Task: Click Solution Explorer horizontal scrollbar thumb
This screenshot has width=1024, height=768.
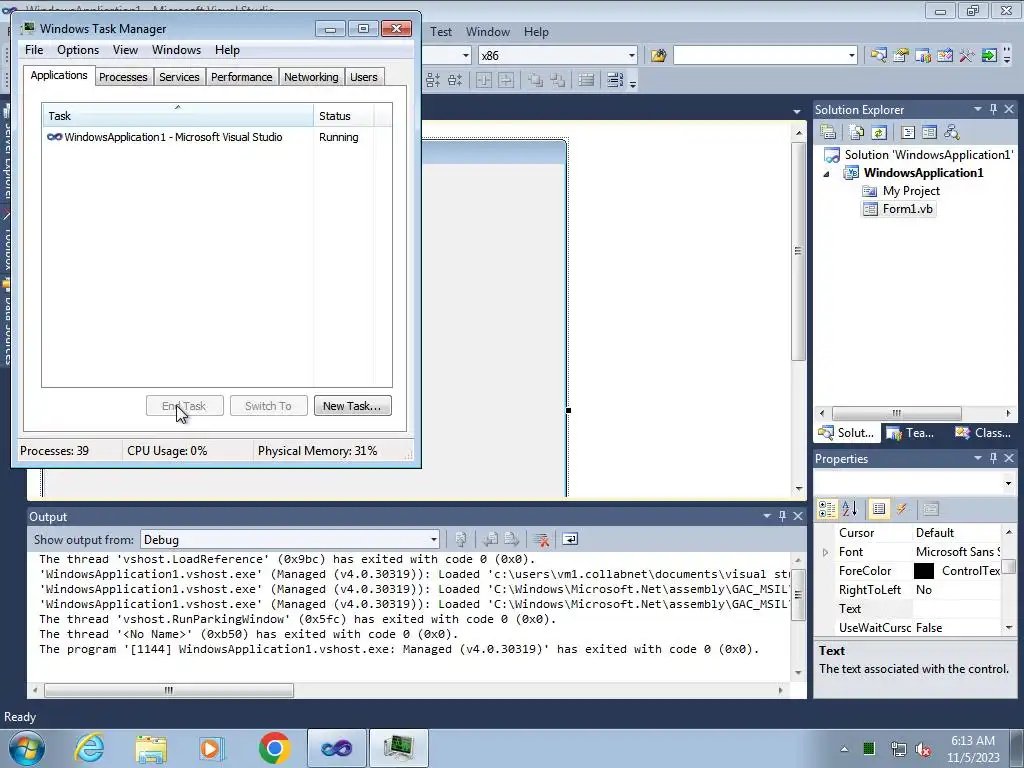Action: pyautogui.click(x=897, y=413)
